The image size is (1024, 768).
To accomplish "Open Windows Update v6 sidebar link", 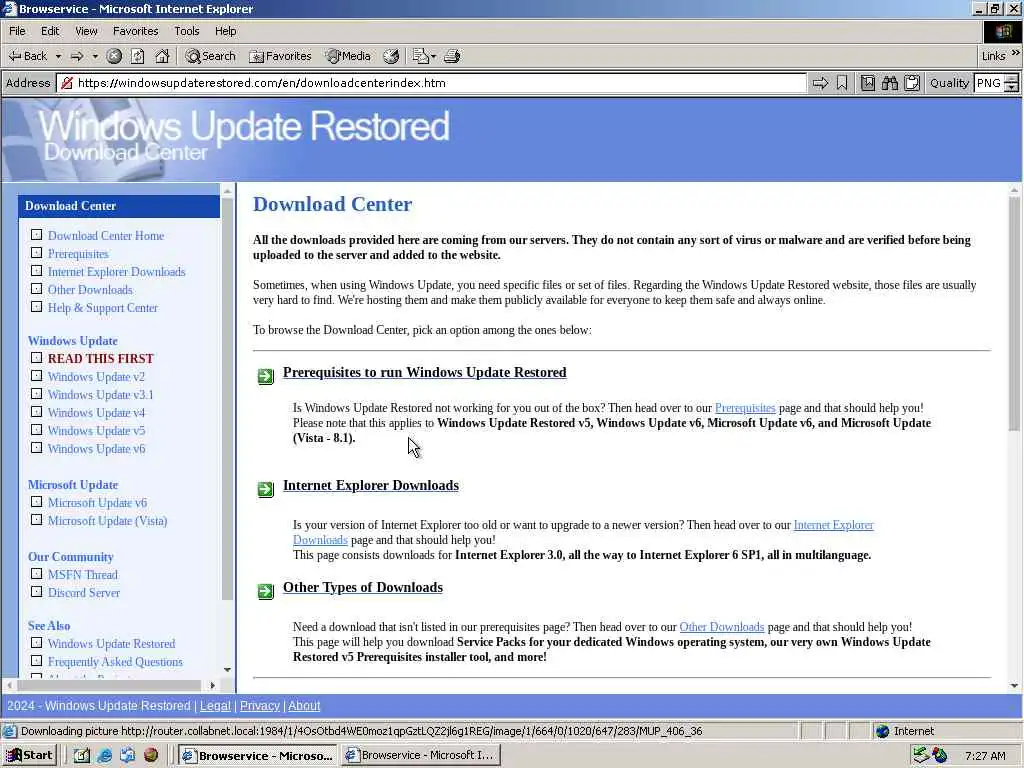I will pos(96,449).
